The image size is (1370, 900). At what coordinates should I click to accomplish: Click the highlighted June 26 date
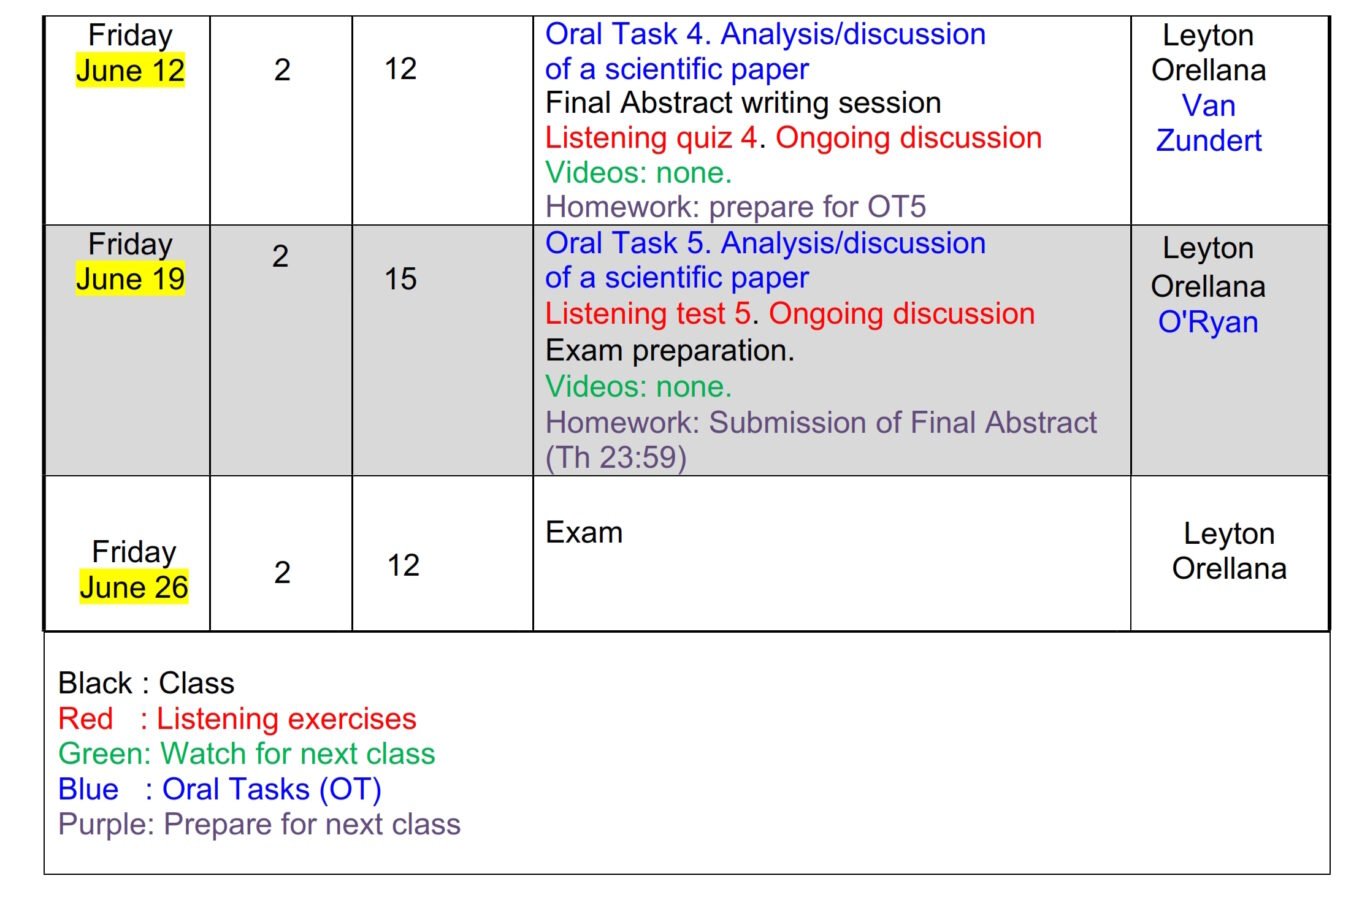(x=133, y=587)
